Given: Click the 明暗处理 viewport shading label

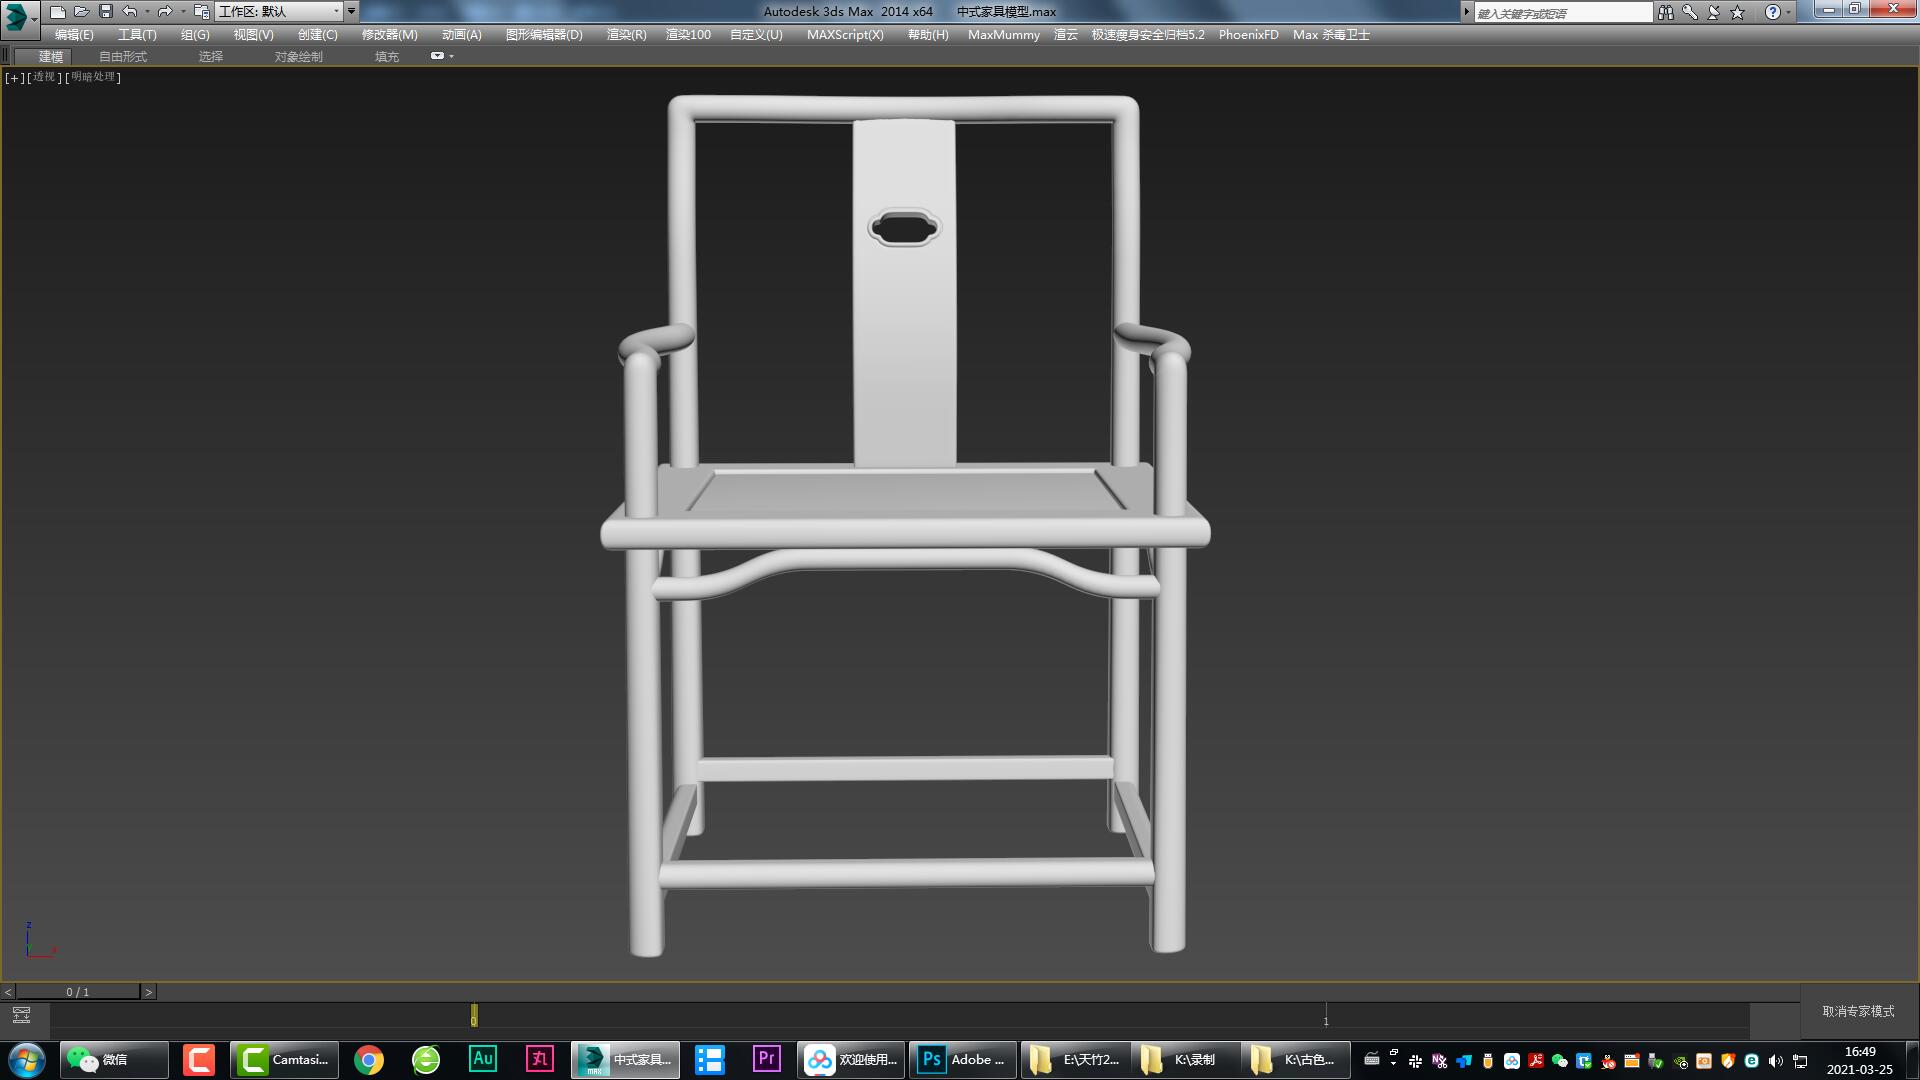Looking at the screenshot, I should point(93,77).
